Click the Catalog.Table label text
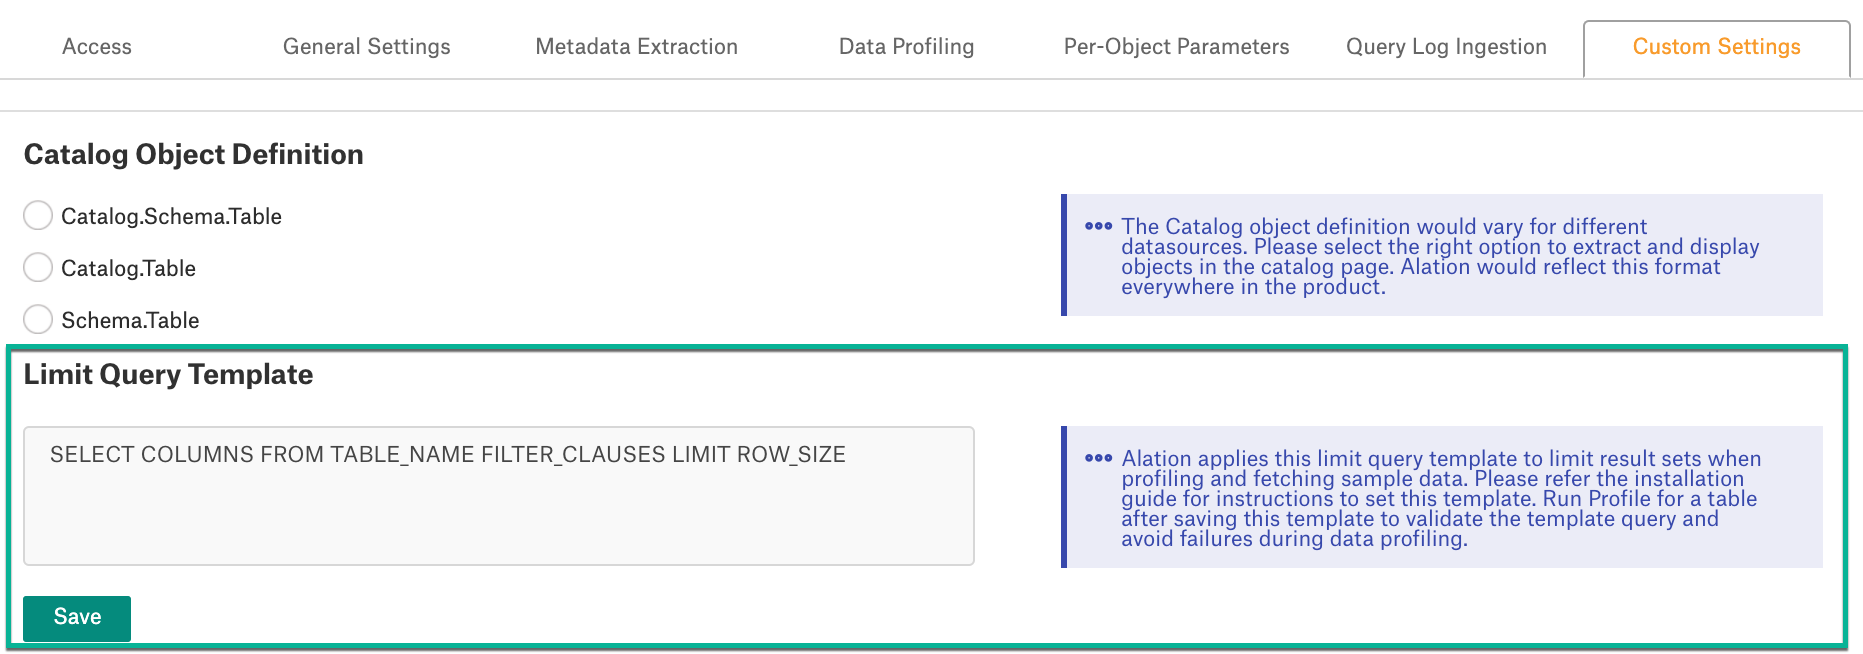 [x=128, y=268]
